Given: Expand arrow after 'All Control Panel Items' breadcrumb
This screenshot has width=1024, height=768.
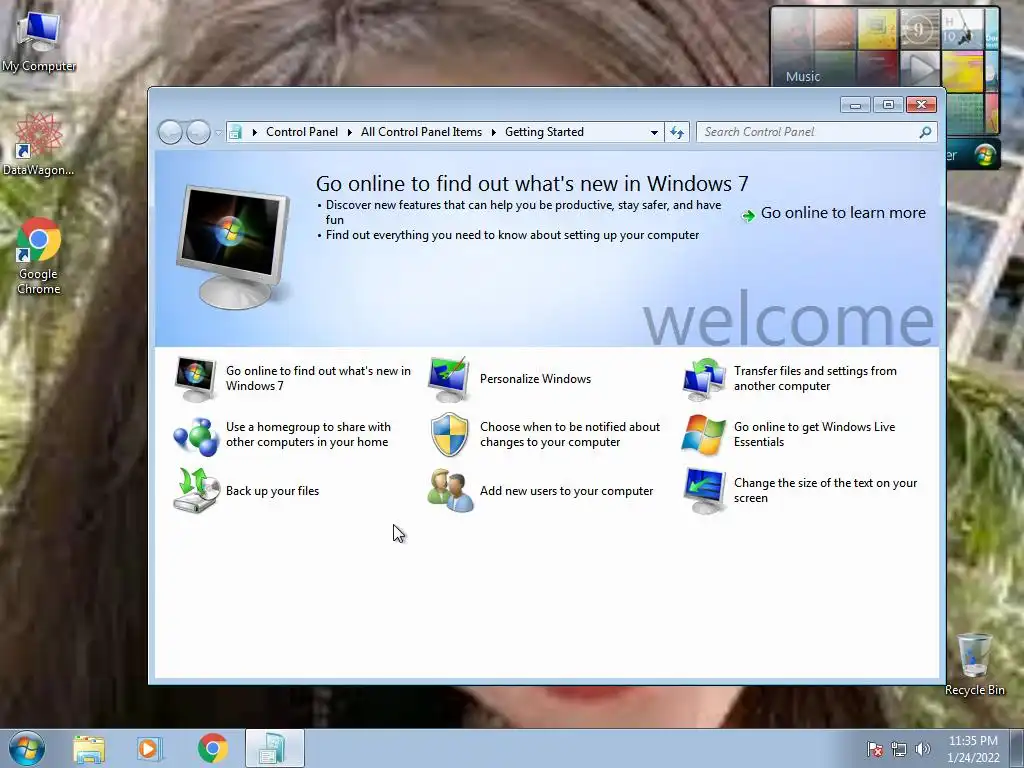Looking at the screenshot, I should [x=494, y=133].
